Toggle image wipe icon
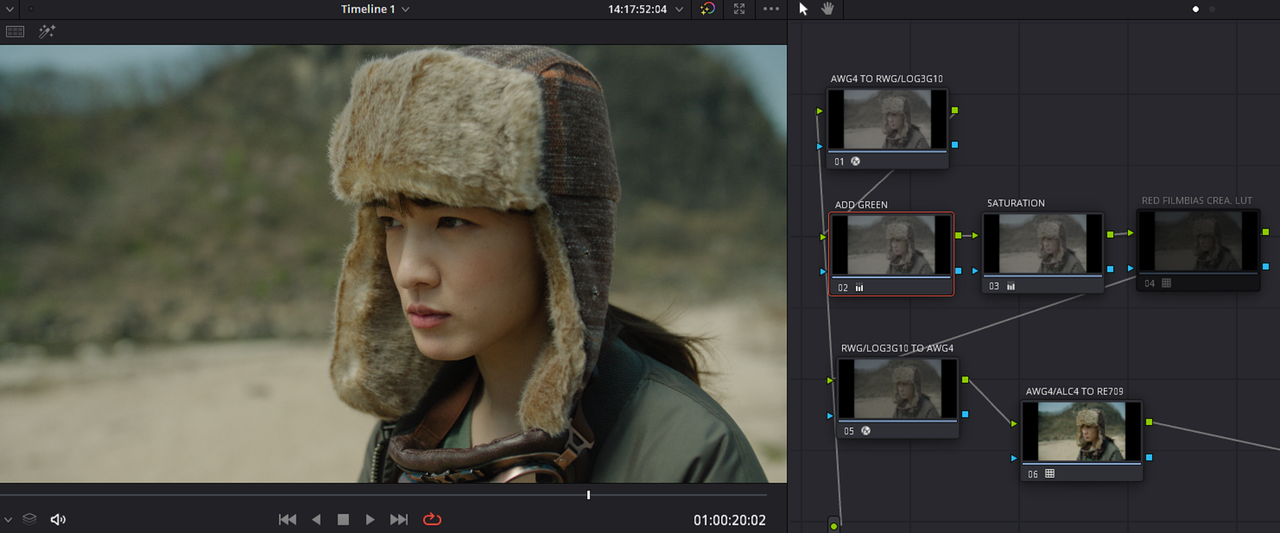1280x533 pixels. coord(15,32)
